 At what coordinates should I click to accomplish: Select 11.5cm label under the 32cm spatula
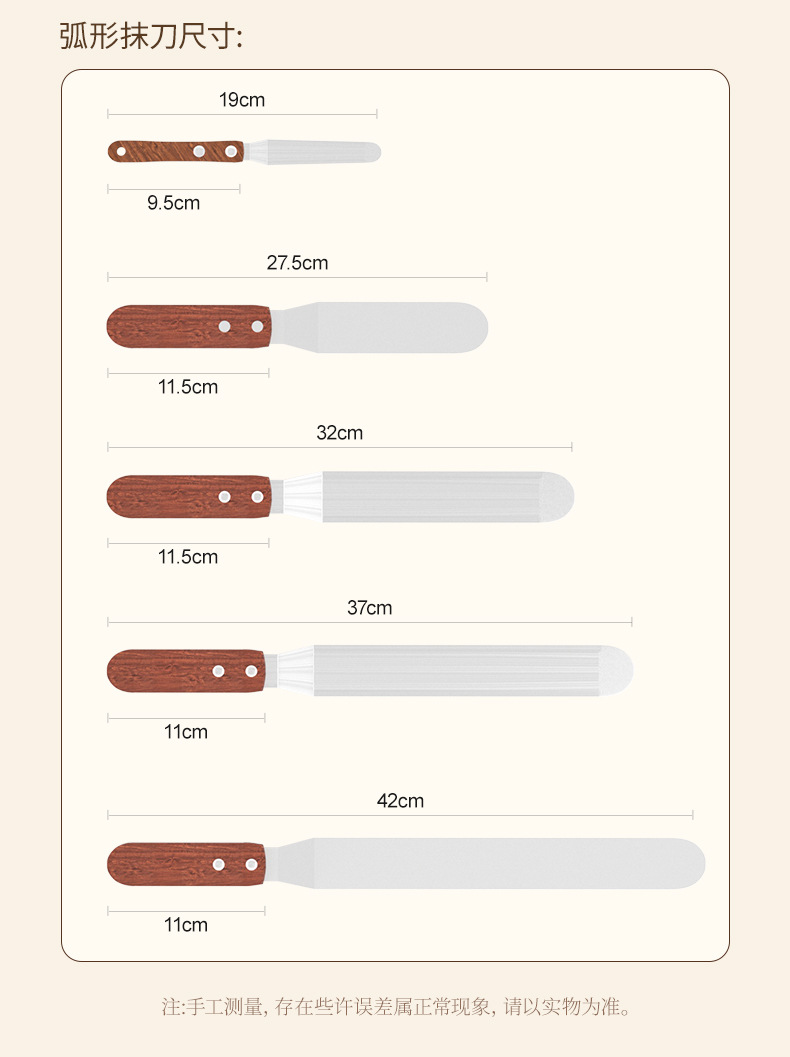coord(188,556)
